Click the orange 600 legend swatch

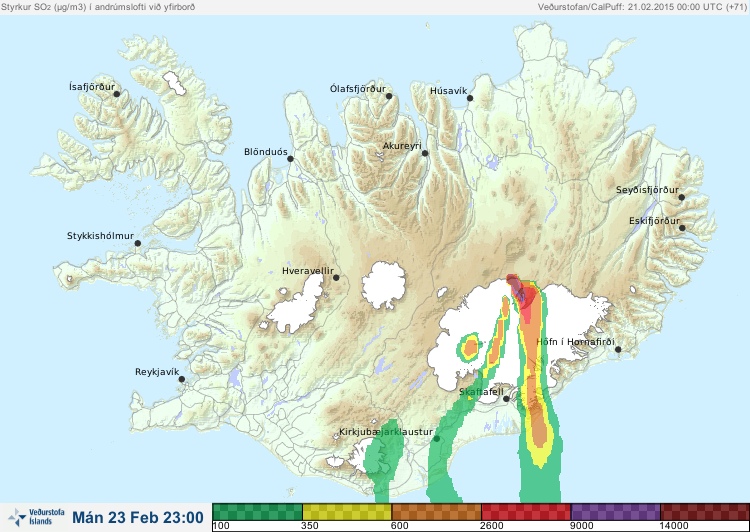436,512
